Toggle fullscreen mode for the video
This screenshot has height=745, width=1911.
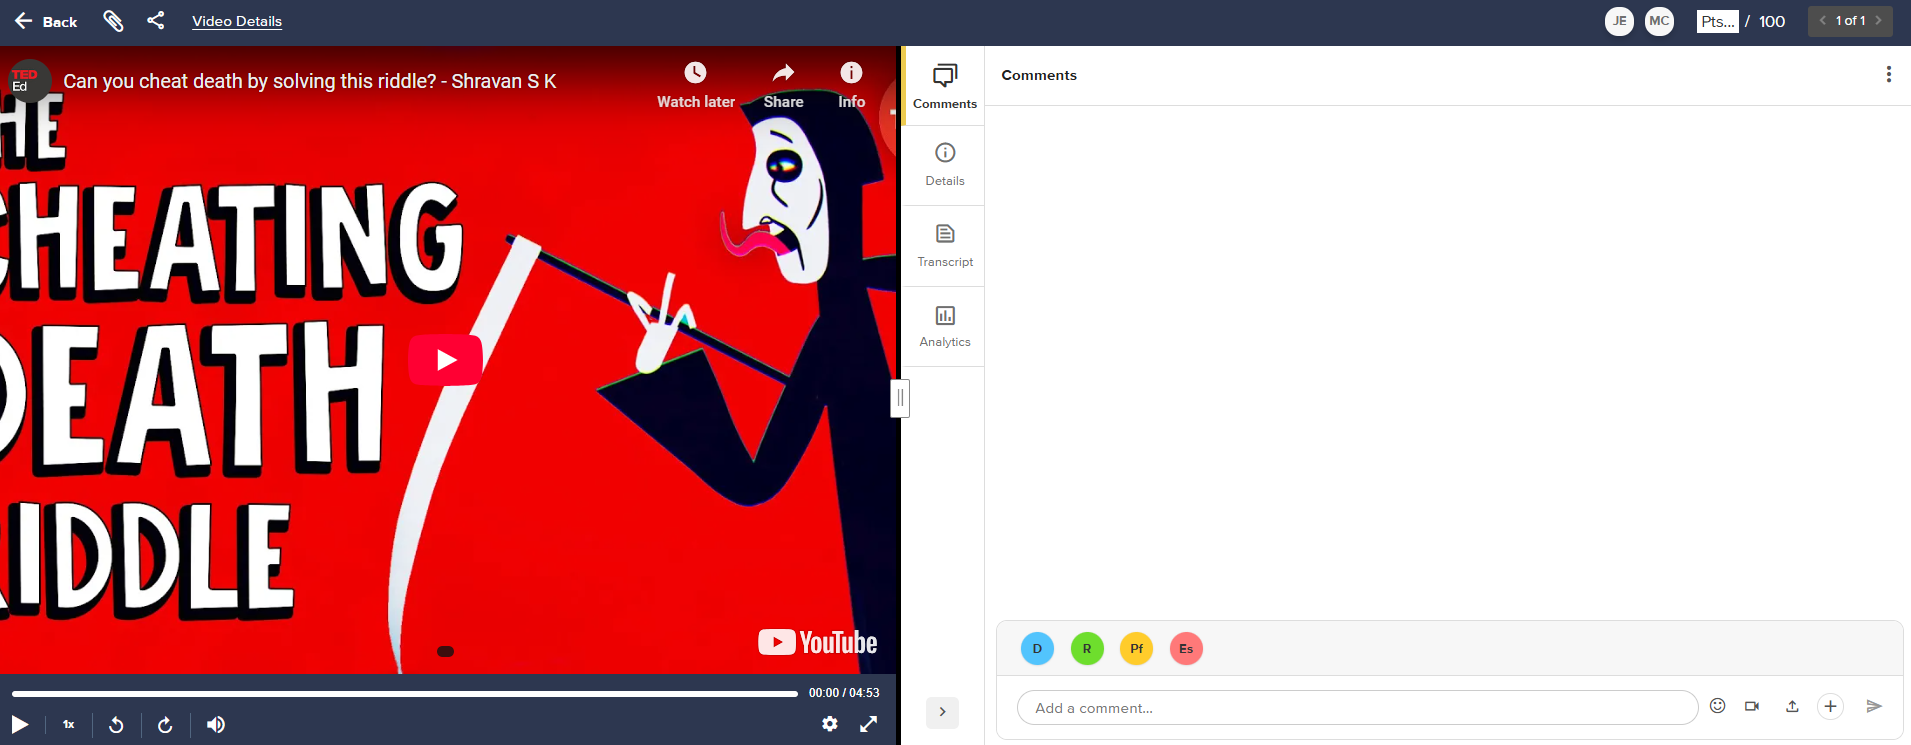[869, 723]
